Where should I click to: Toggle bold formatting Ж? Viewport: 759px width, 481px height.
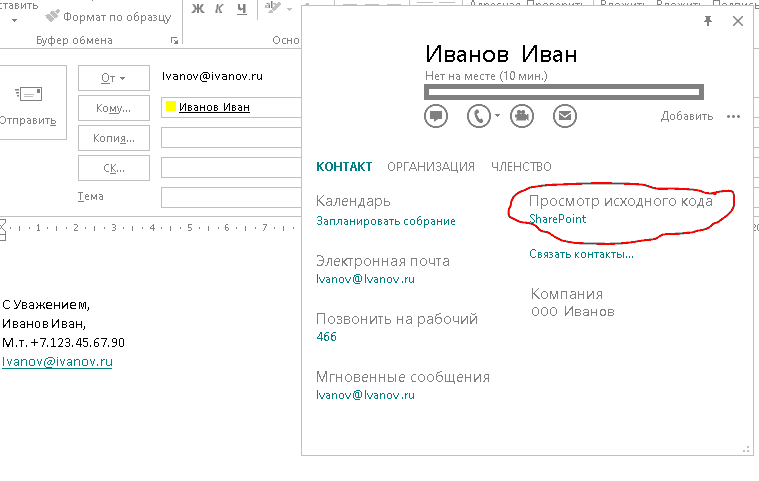click(197, 9)
